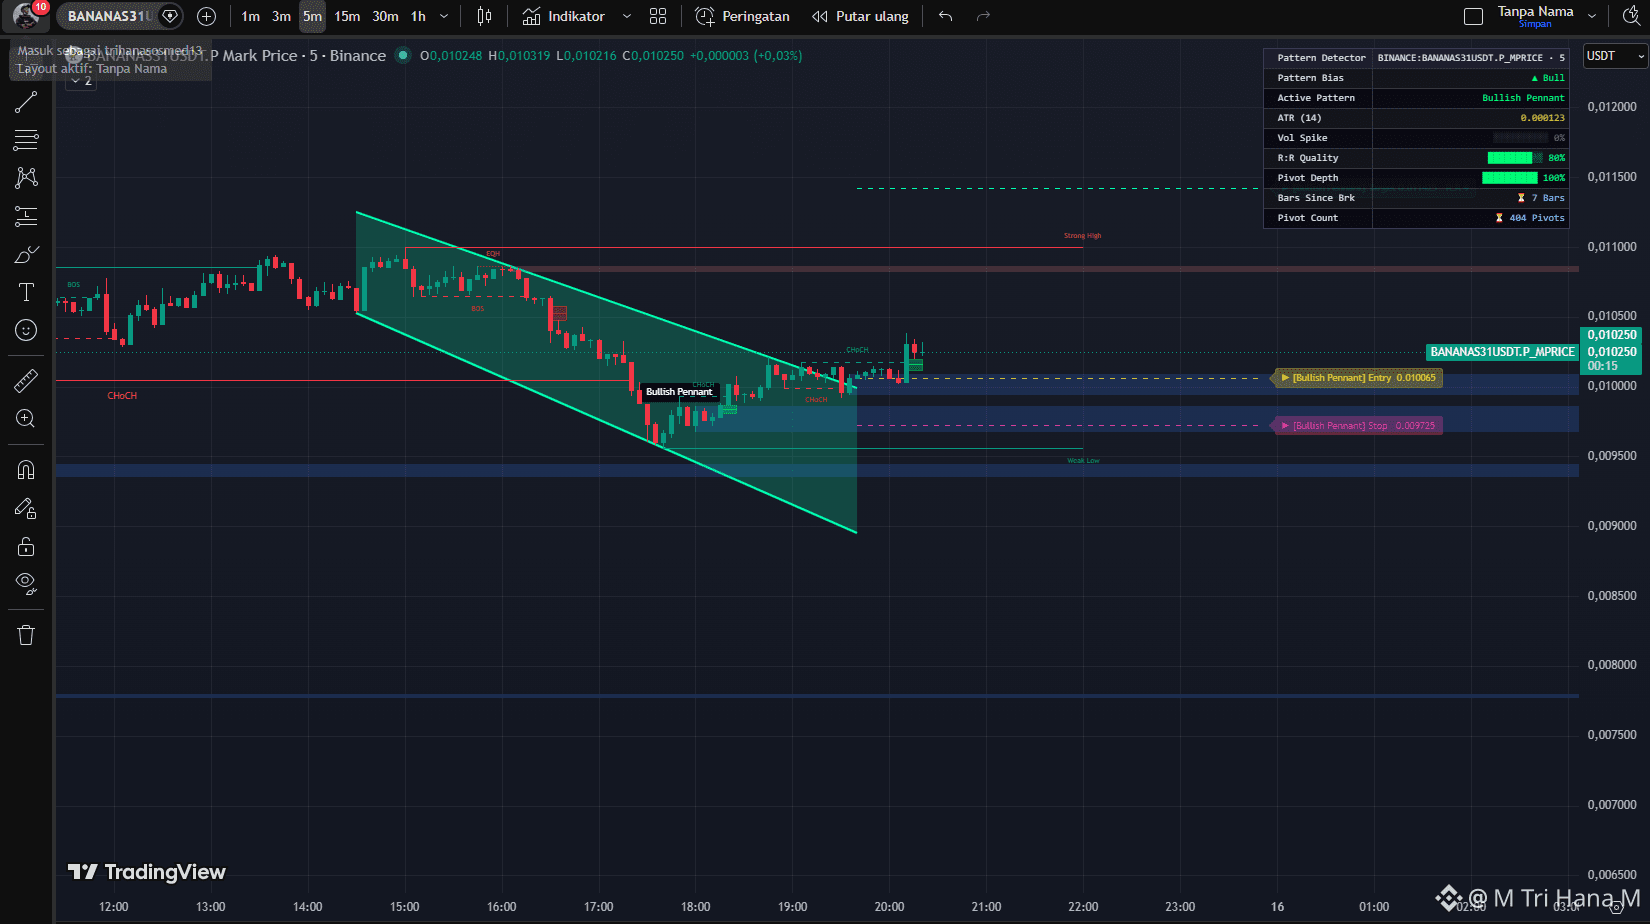The image size is (1650, 924).
Task: Click the ATR (14) value 0.000123
Action: point(1542,118)
